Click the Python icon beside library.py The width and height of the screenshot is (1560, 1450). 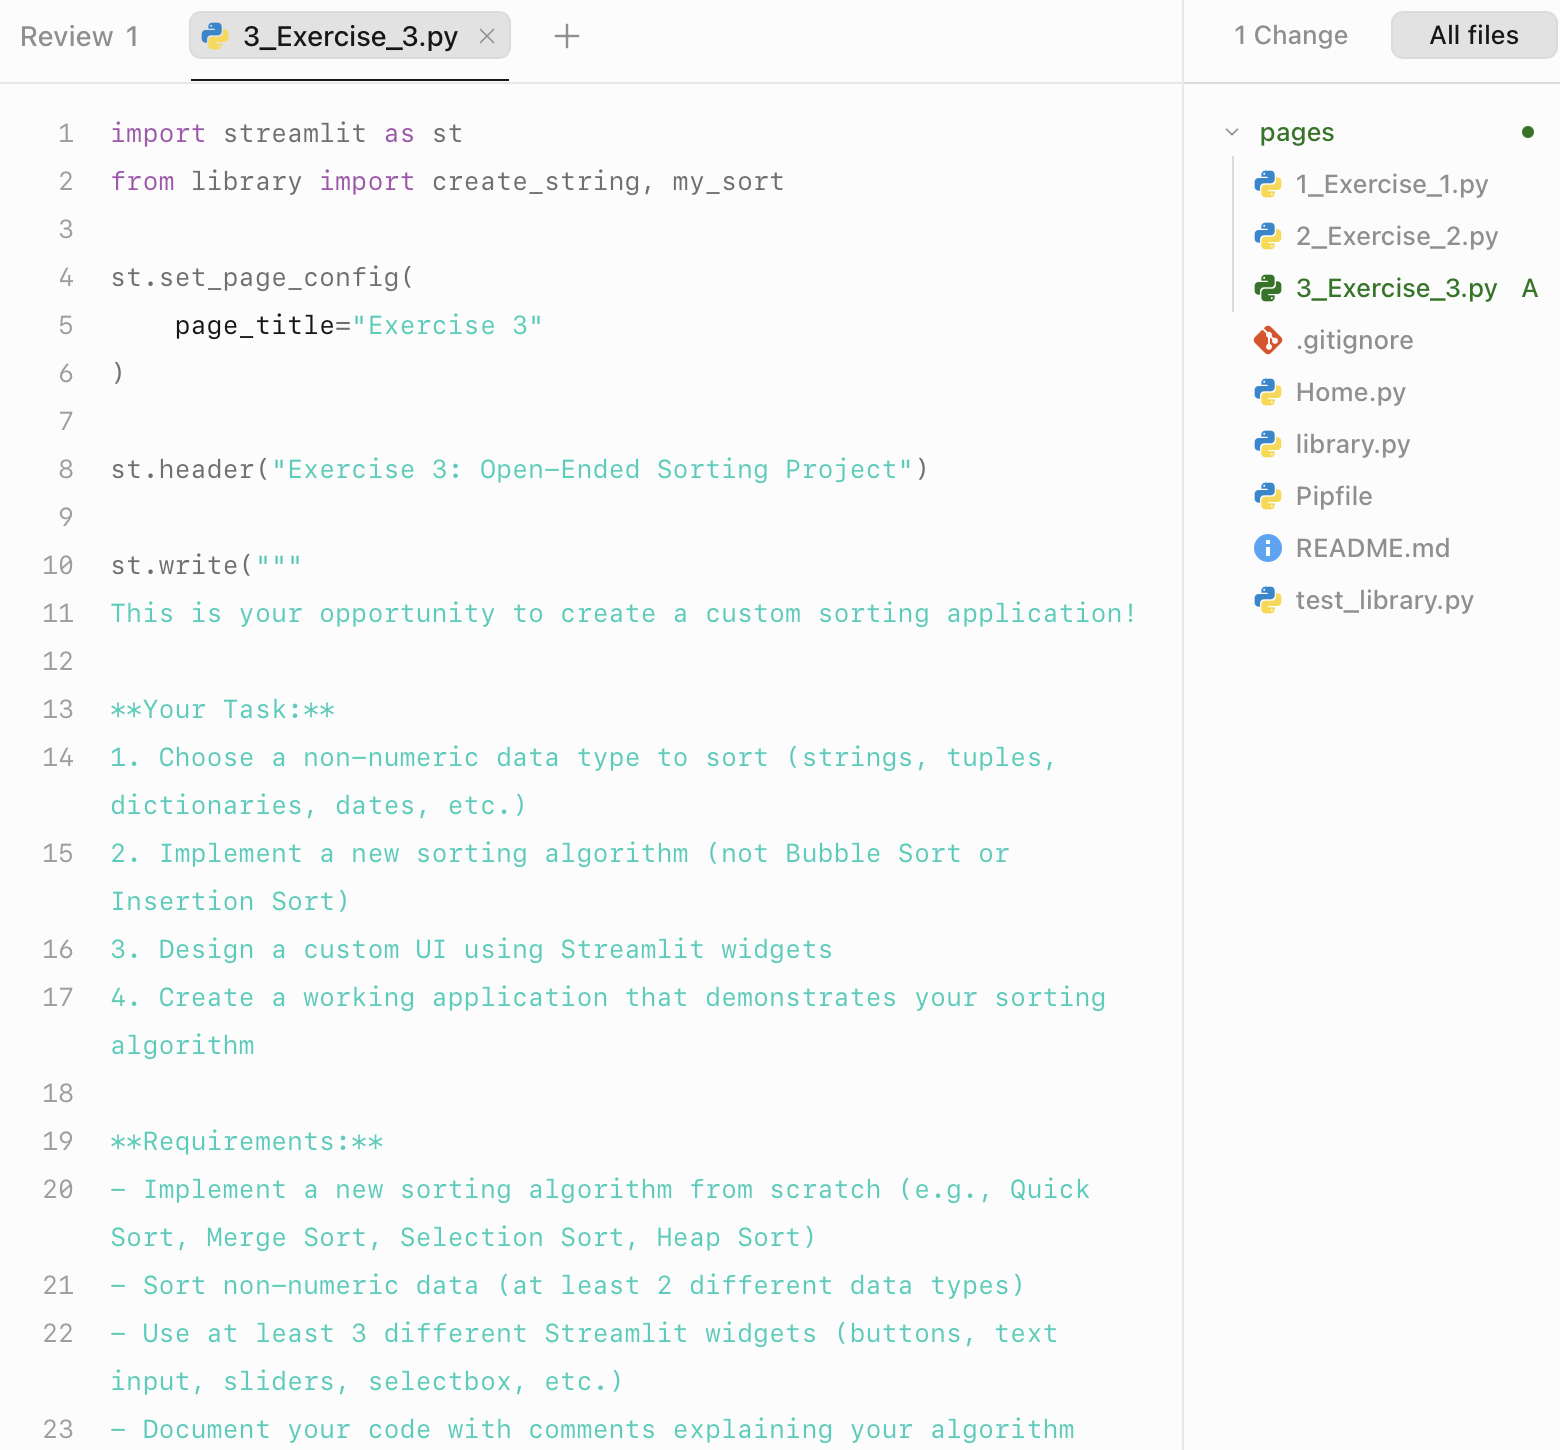(x=1268, y=444)
